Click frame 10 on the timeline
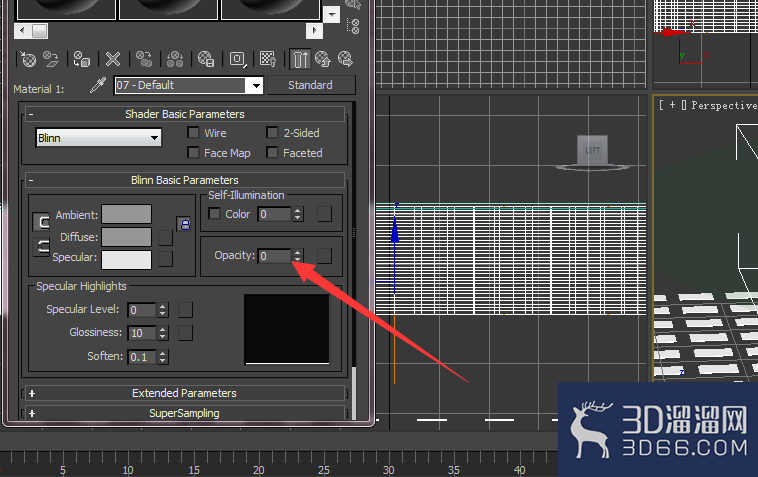This screenshot has height=477, width=758. 128,469
